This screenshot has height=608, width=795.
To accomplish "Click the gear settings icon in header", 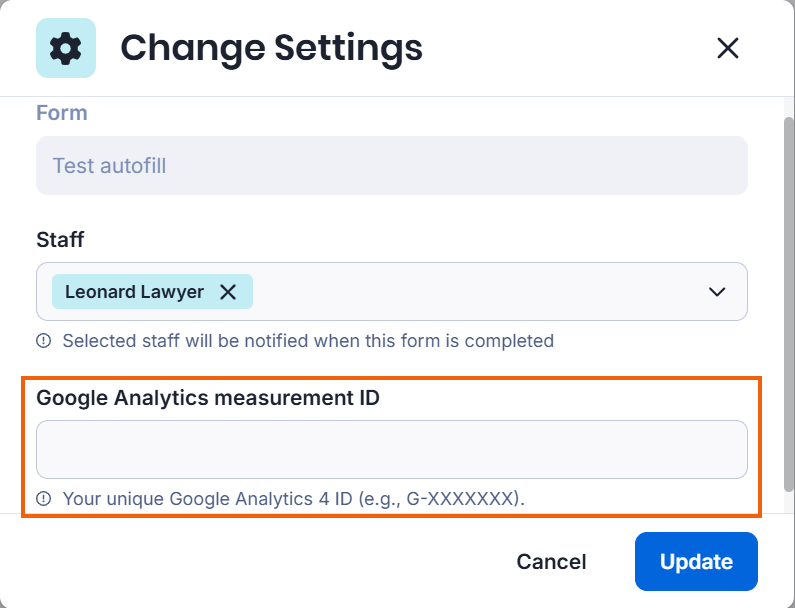I will click(x=66, y=48).
